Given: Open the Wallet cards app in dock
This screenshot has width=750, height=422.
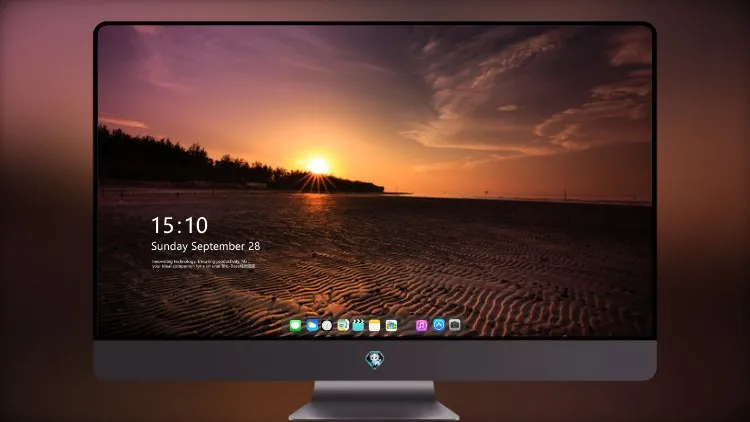Looking at the screenshot, I should pos(391,325).
